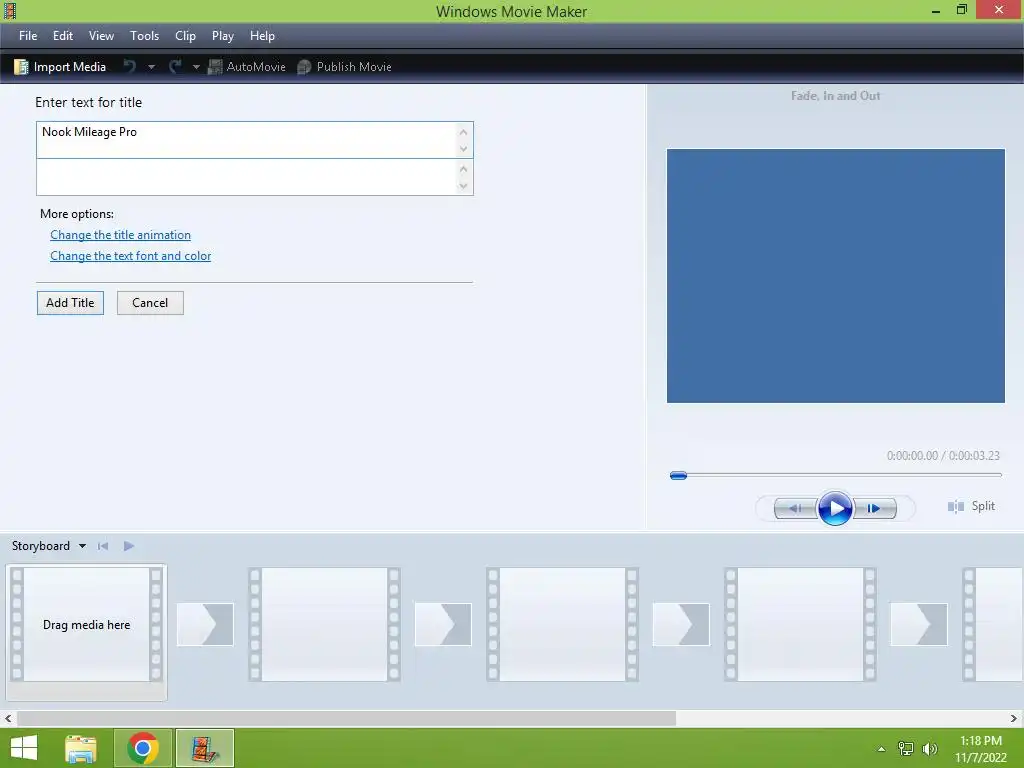The width and height of the screenshot is (1024, 768).
Task: Open the Edit menu
Action: click(x=63, y=36)
